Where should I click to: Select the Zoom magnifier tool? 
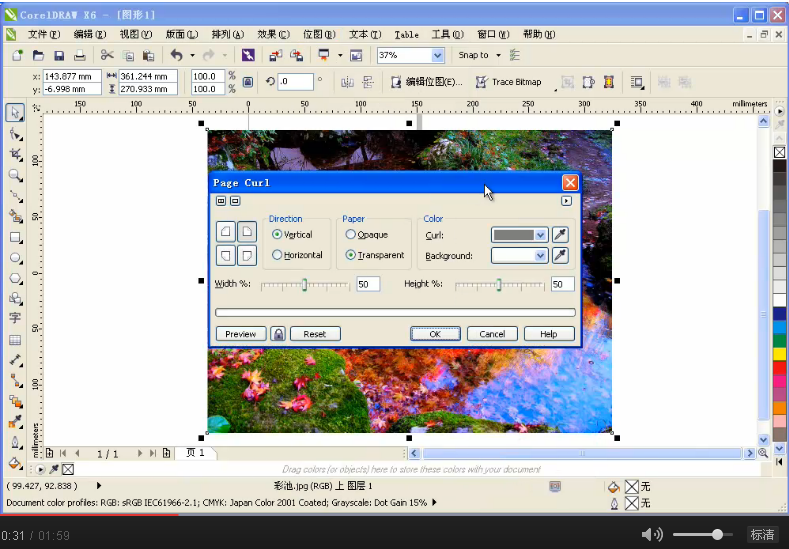tap(16, 175)
